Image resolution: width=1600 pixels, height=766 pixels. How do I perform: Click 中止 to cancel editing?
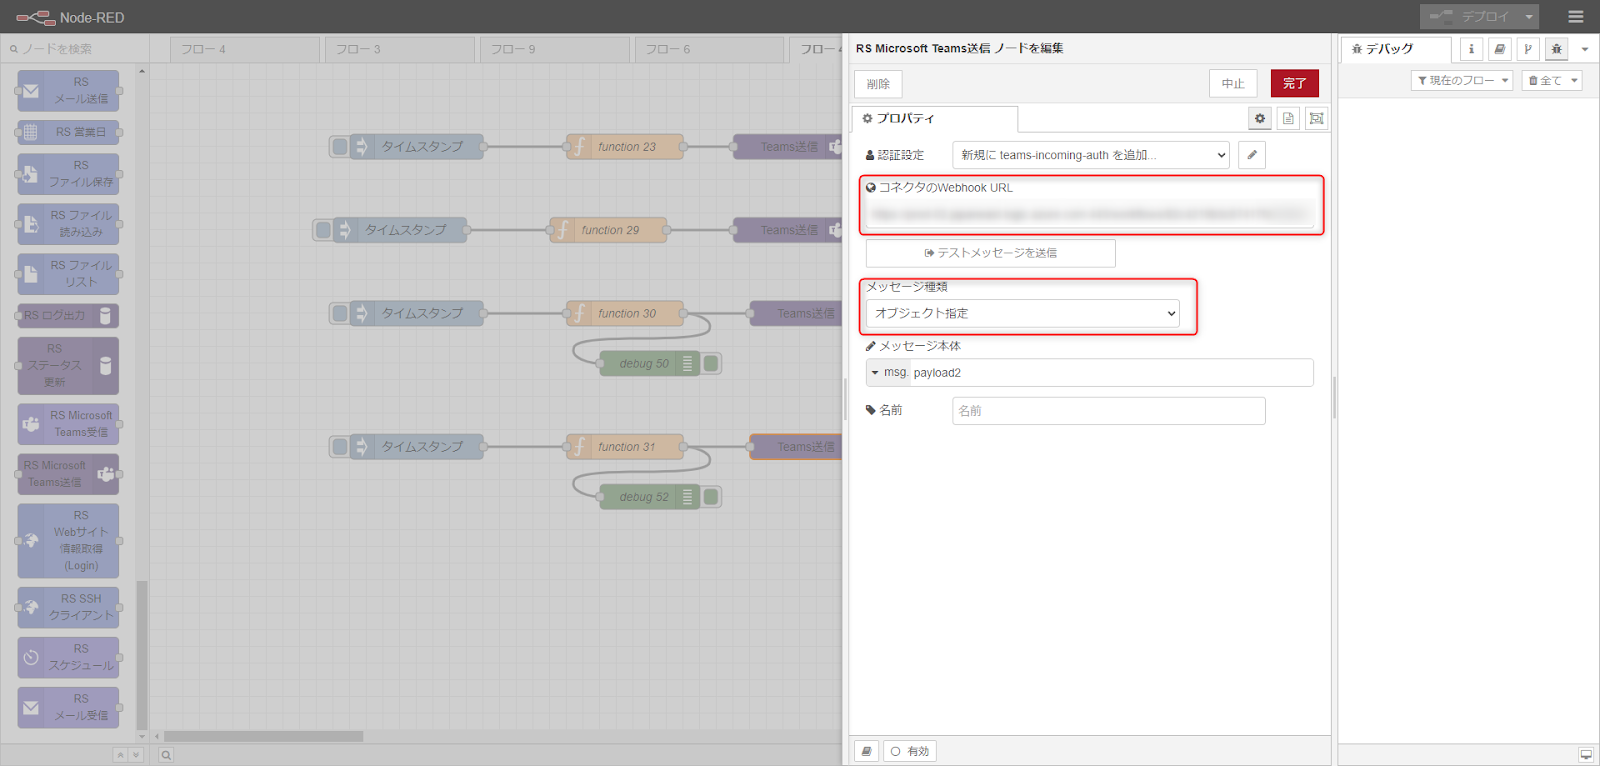click(x=1233, y=84)
